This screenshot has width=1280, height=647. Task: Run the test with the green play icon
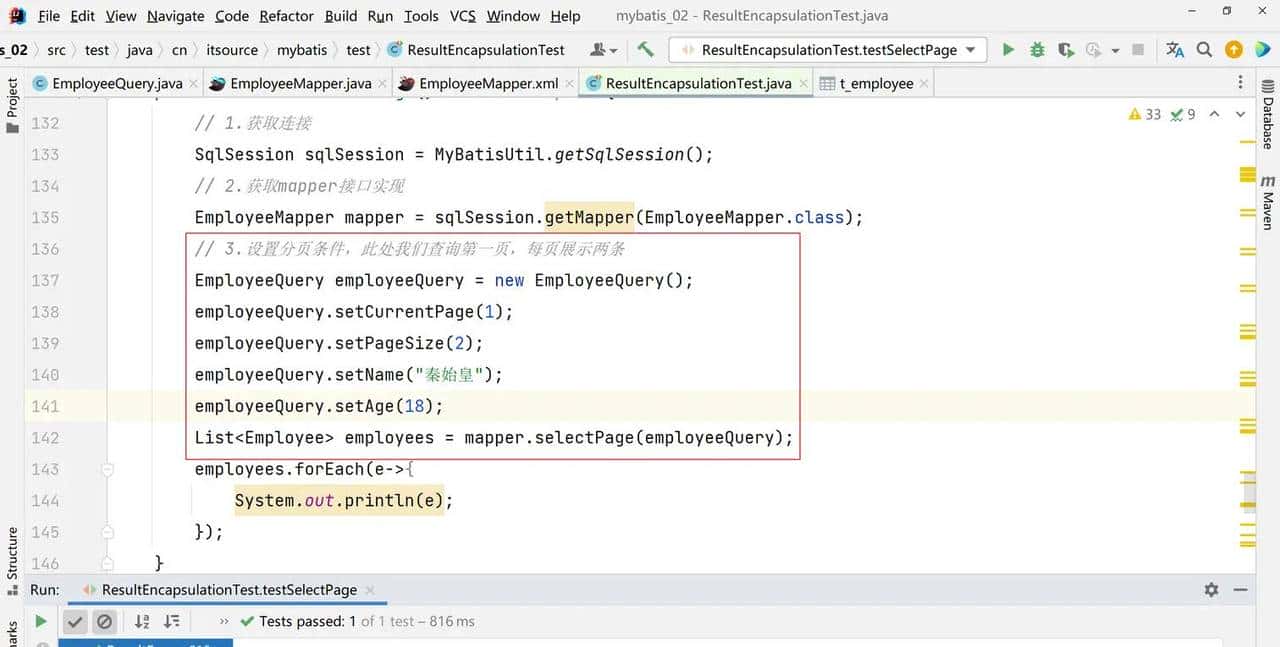pyautogui.click(x=1008, y=50)
